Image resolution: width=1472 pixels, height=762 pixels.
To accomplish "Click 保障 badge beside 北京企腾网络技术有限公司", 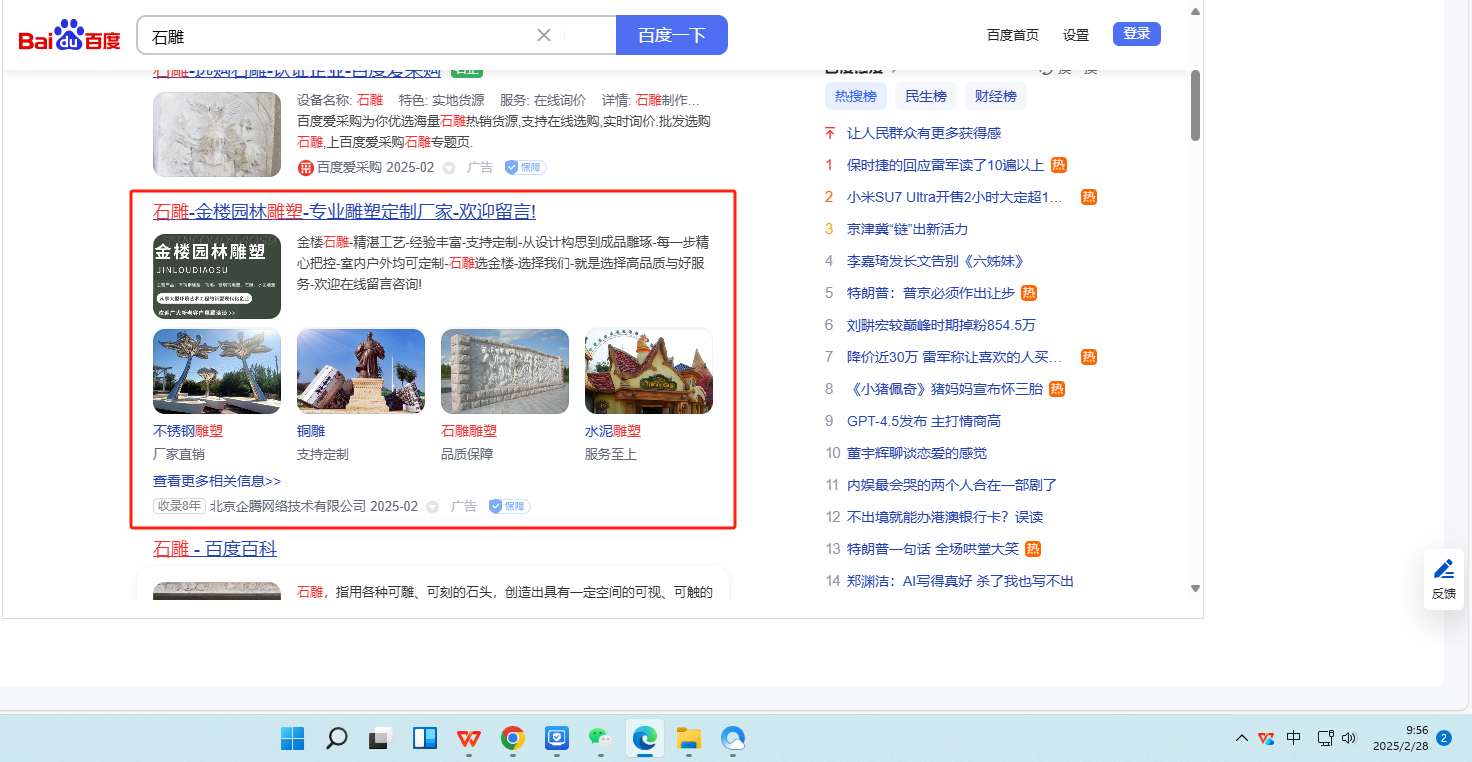I will click(510, 507).
